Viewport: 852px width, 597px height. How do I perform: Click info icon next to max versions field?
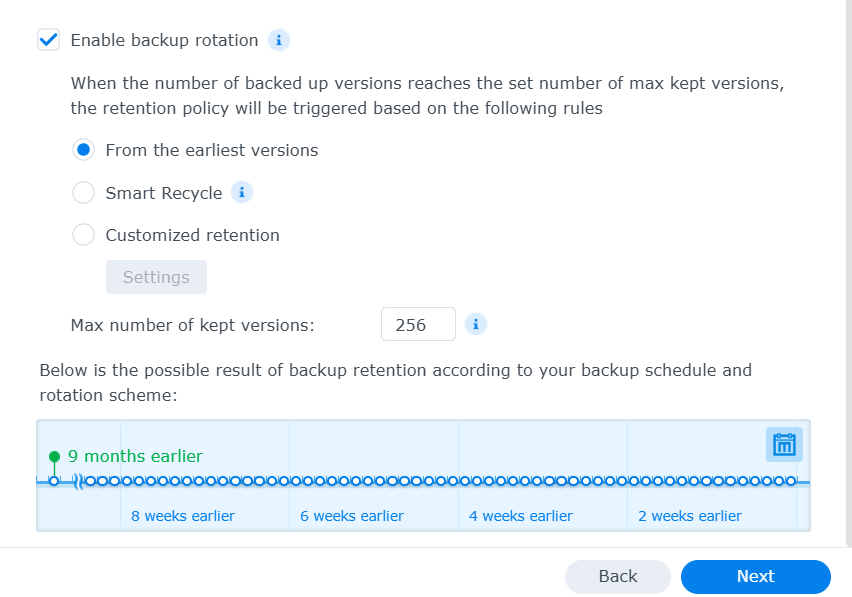477,324
